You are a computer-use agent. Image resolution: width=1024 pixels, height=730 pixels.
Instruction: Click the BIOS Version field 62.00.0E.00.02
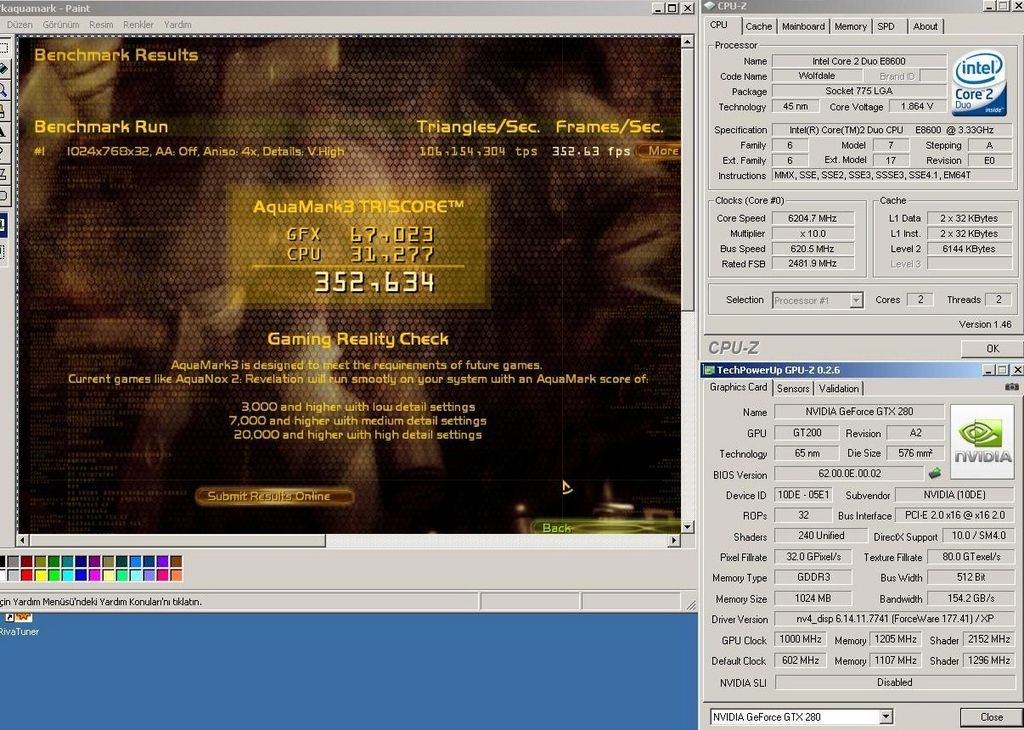tap(849, 473)
